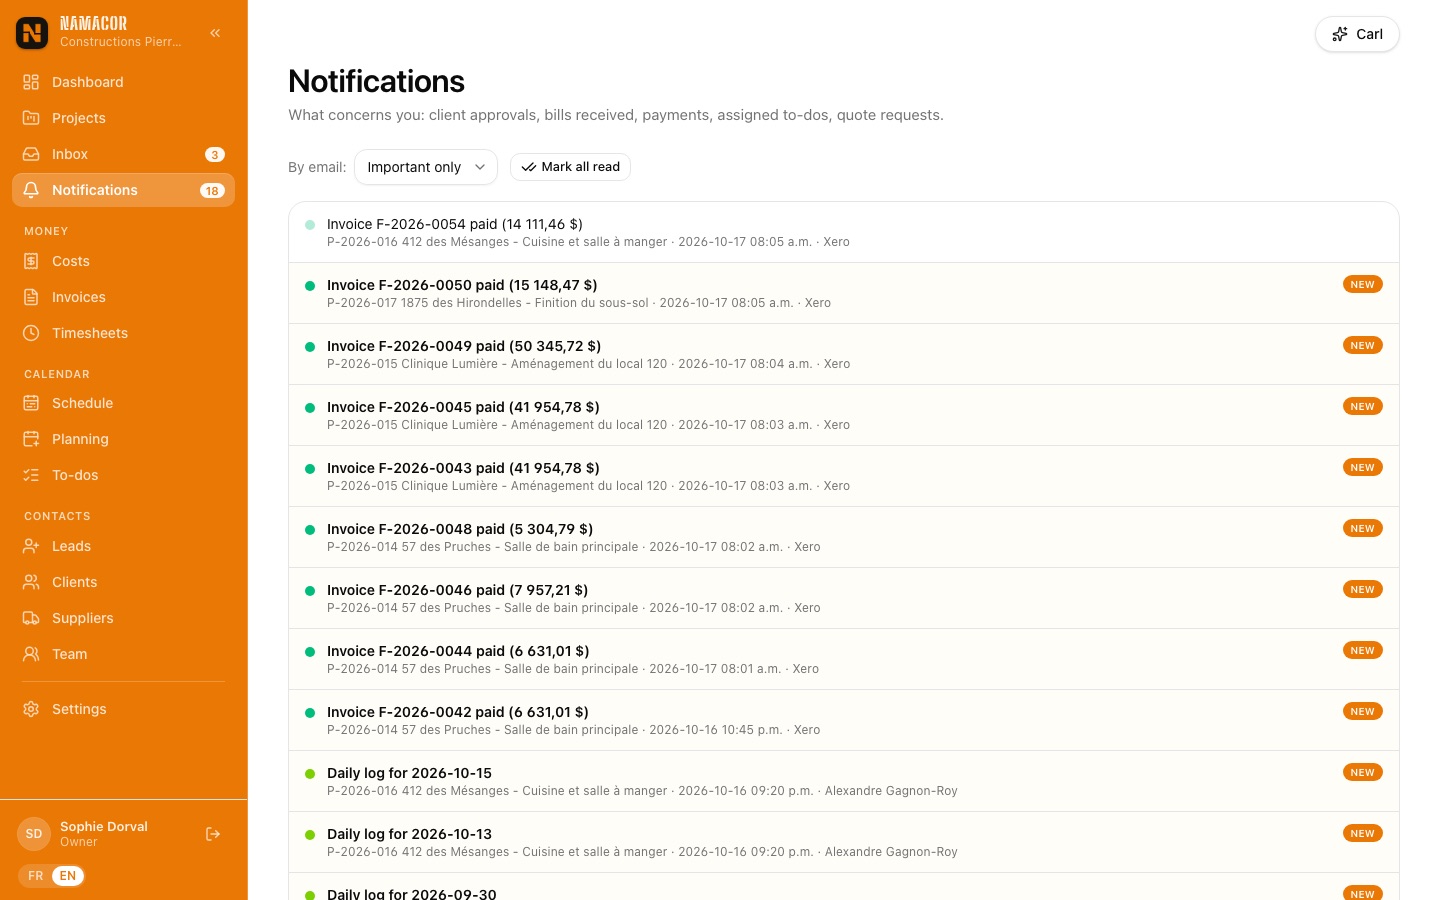The width and height of the screenshot is (1440, 900).
Task: Click the green status dot for Invoice F-2026-0049
Action: tap(310, 347)
